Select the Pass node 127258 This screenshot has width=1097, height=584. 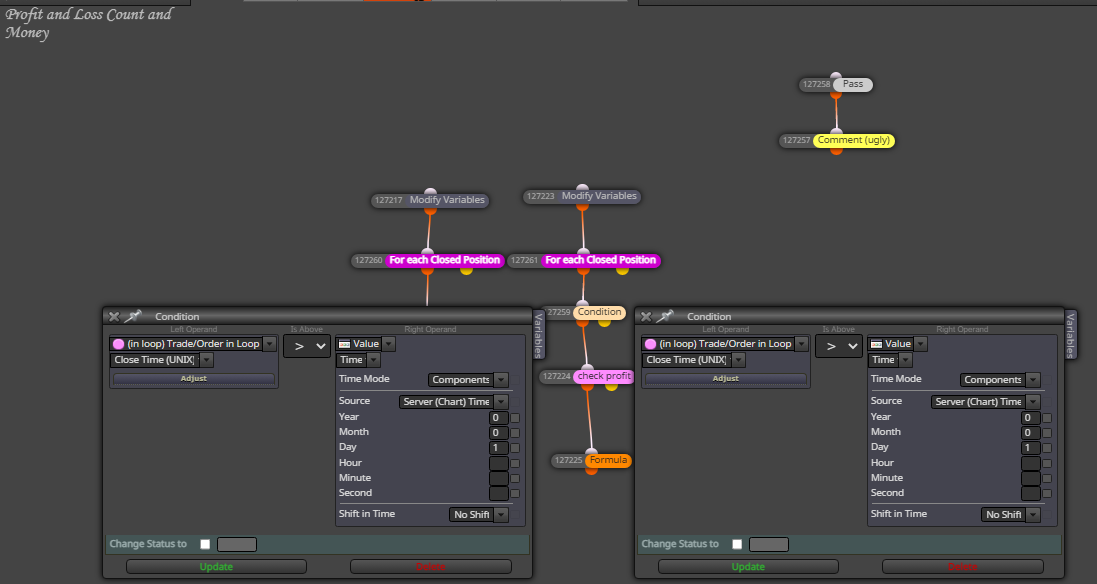853,84
